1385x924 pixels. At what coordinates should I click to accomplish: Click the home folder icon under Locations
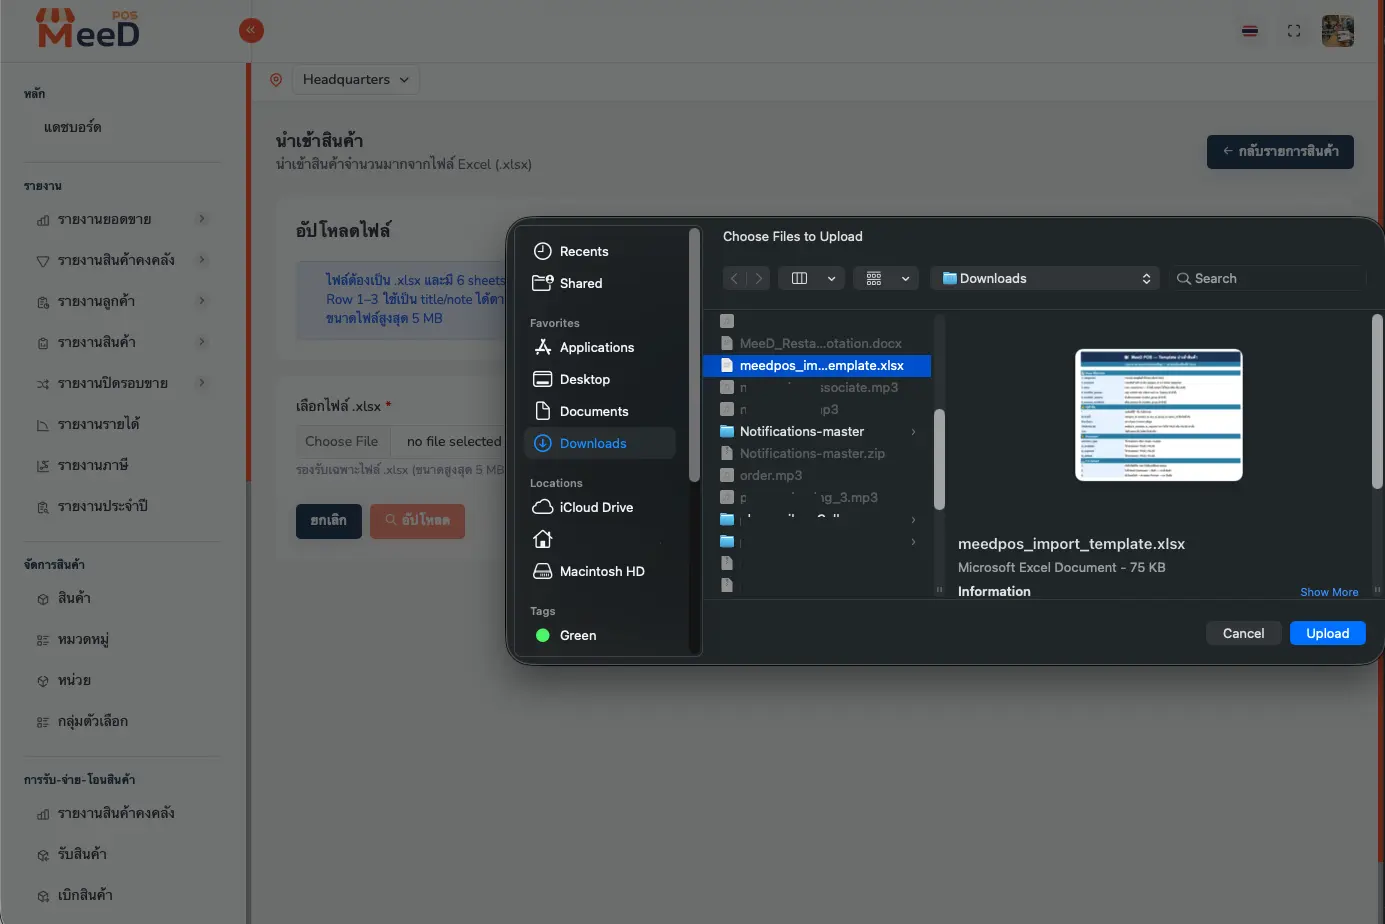click(543, 539)
